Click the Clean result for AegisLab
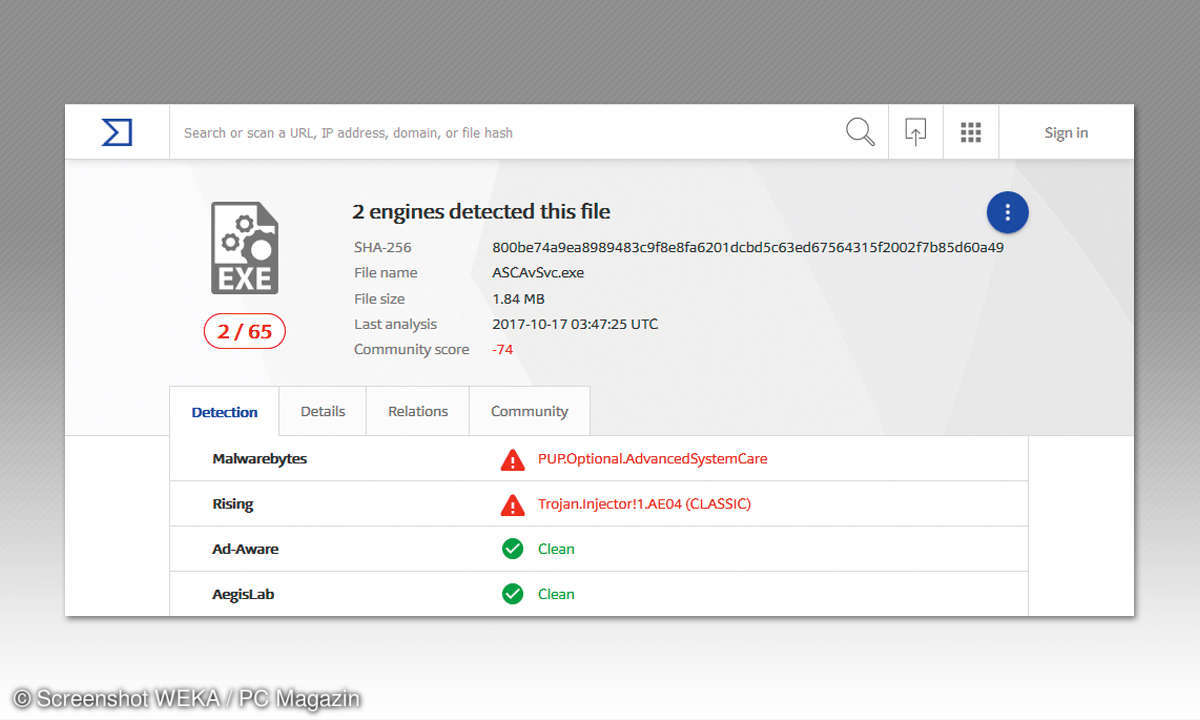Viewport: 1200px width, 720px height. tap(556, 594)
